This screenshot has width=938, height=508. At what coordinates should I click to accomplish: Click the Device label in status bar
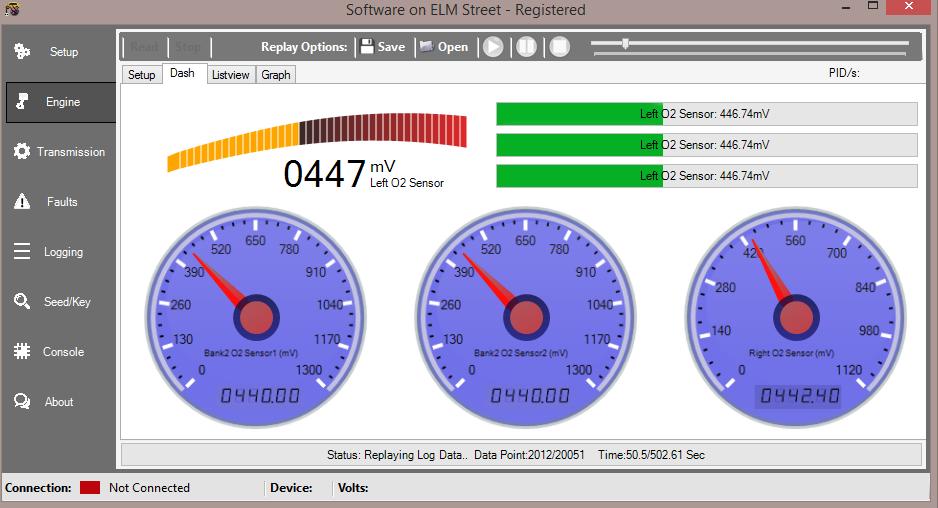click(x=291, y=488)
